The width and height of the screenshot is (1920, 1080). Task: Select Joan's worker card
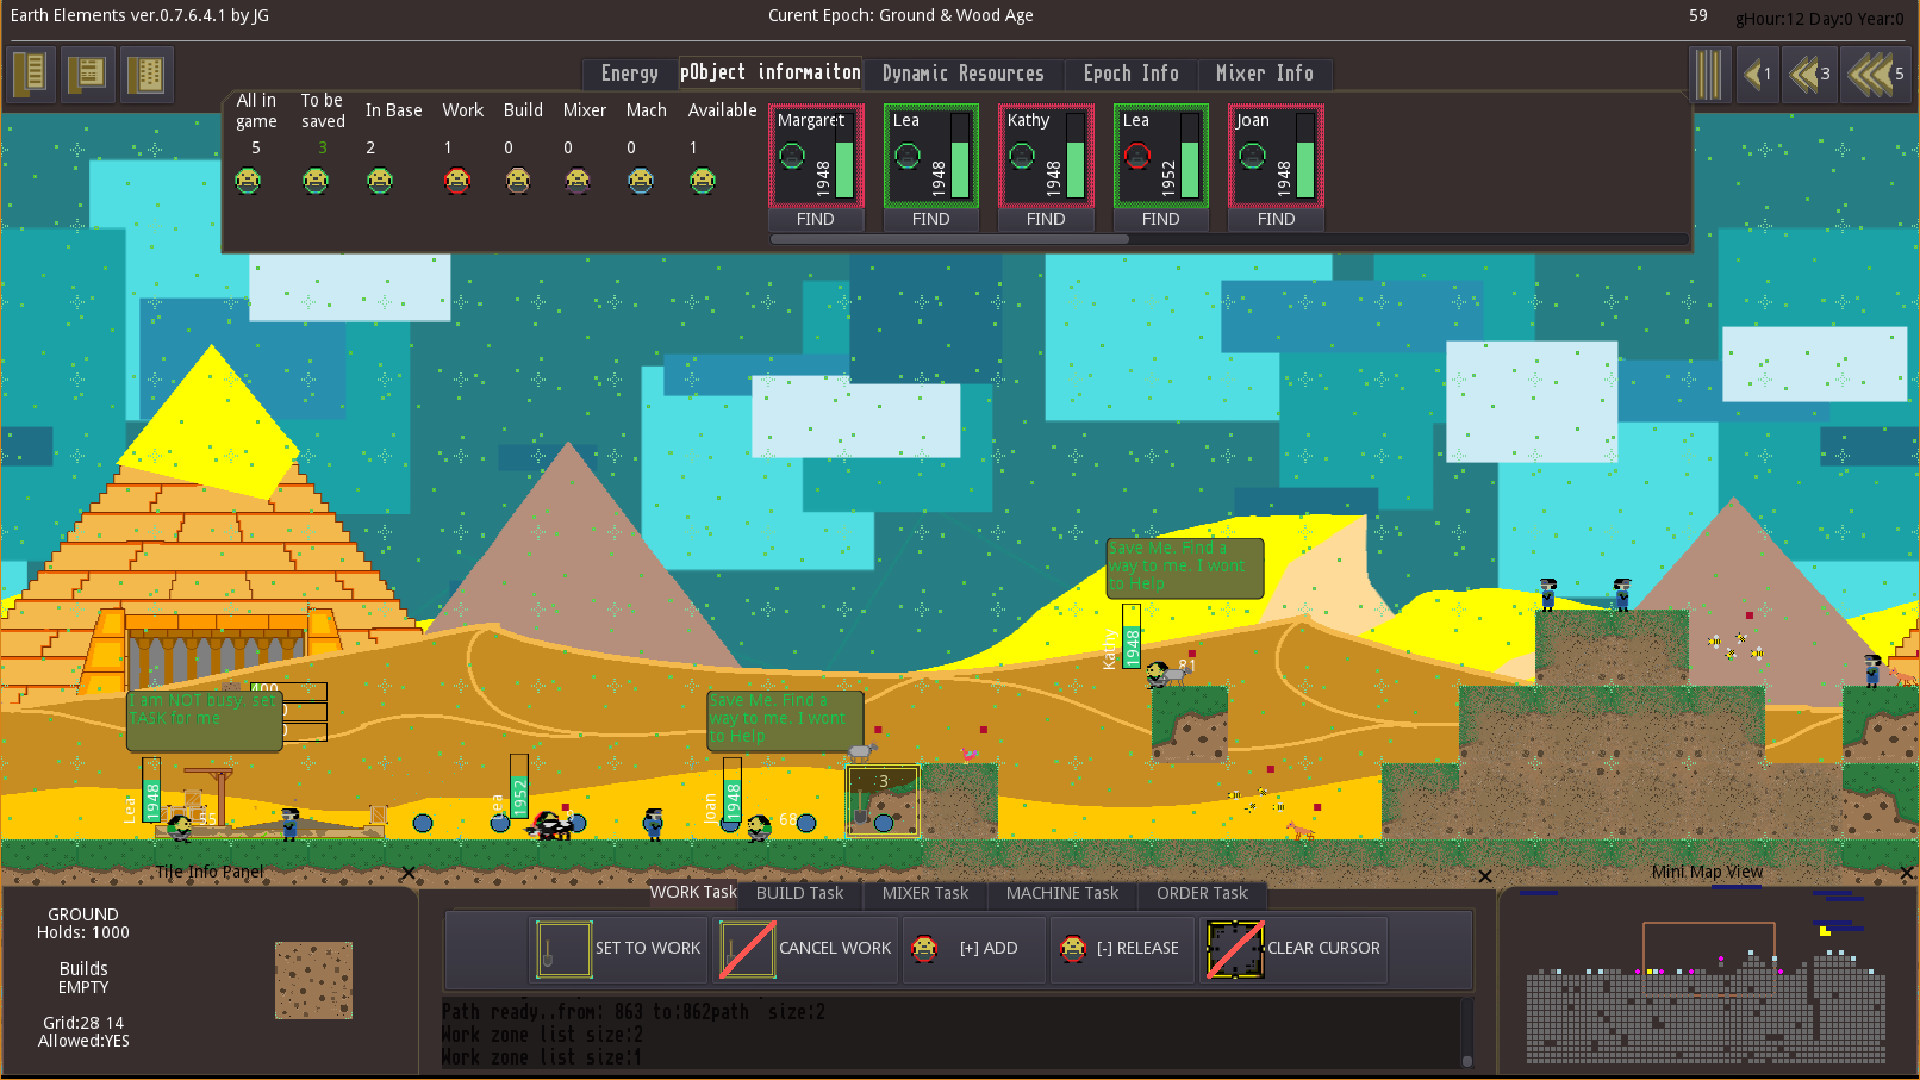(1275, 155)
